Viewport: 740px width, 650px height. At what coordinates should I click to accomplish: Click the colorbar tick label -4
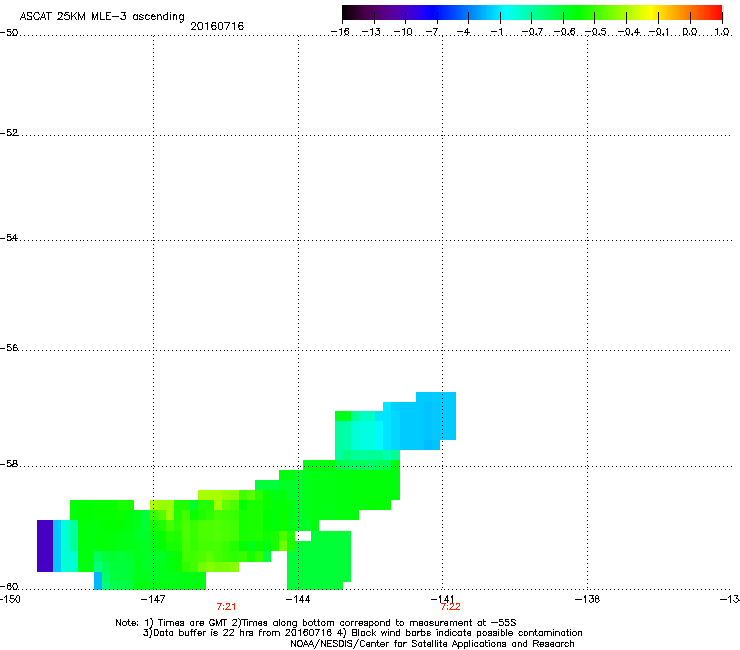(x=463, y=32)
